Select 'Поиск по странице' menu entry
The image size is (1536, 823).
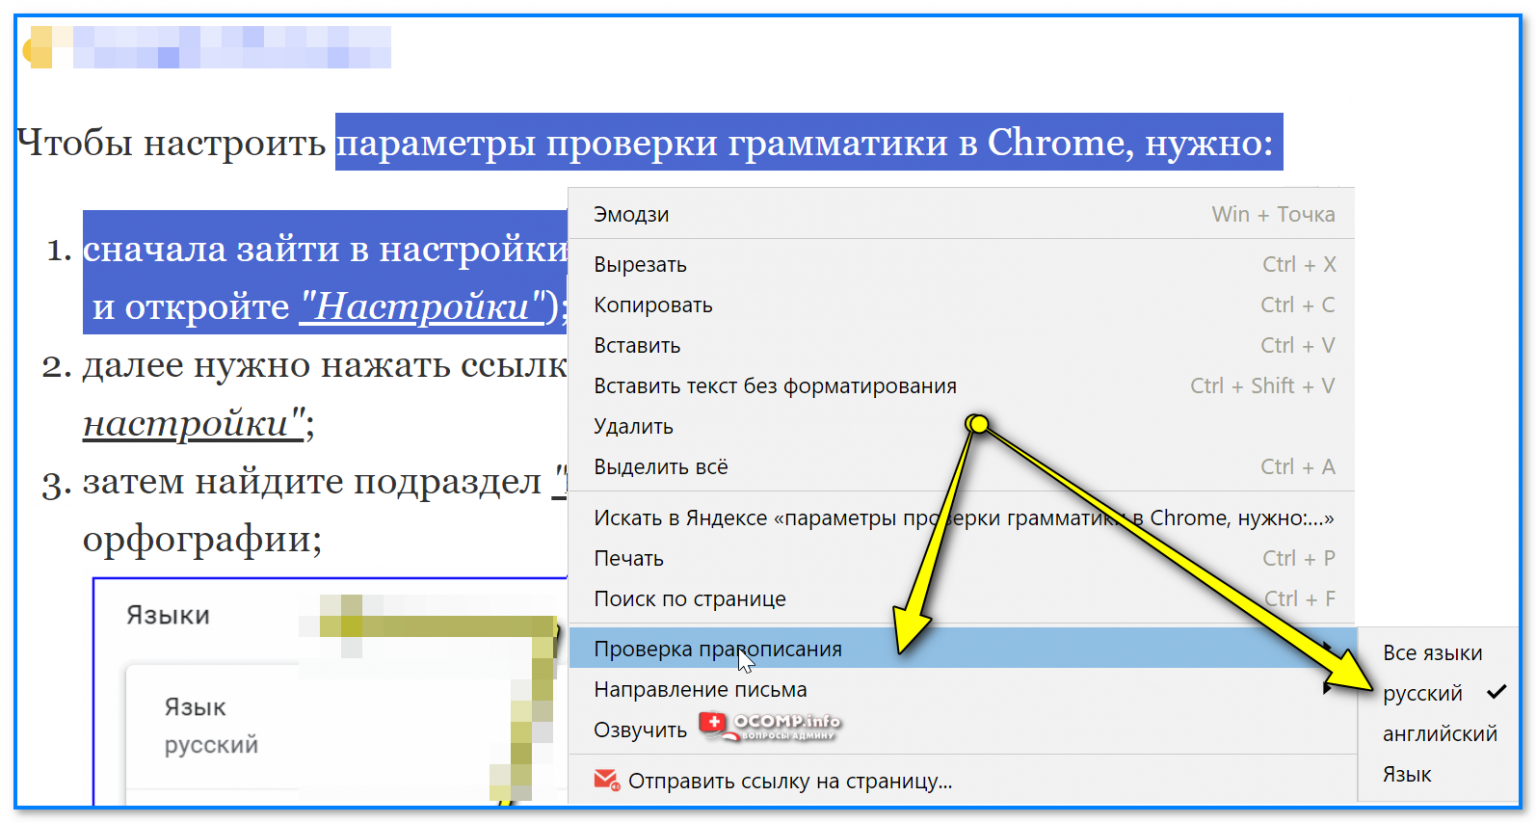pos(962,599)
